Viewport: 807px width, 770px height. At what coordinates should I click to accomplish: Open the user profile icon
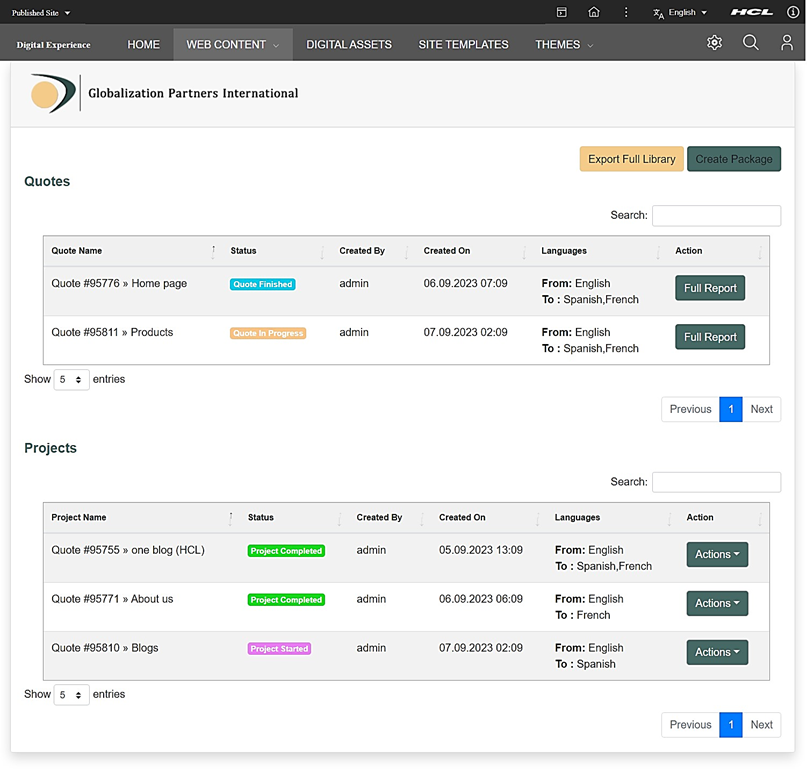787,43
